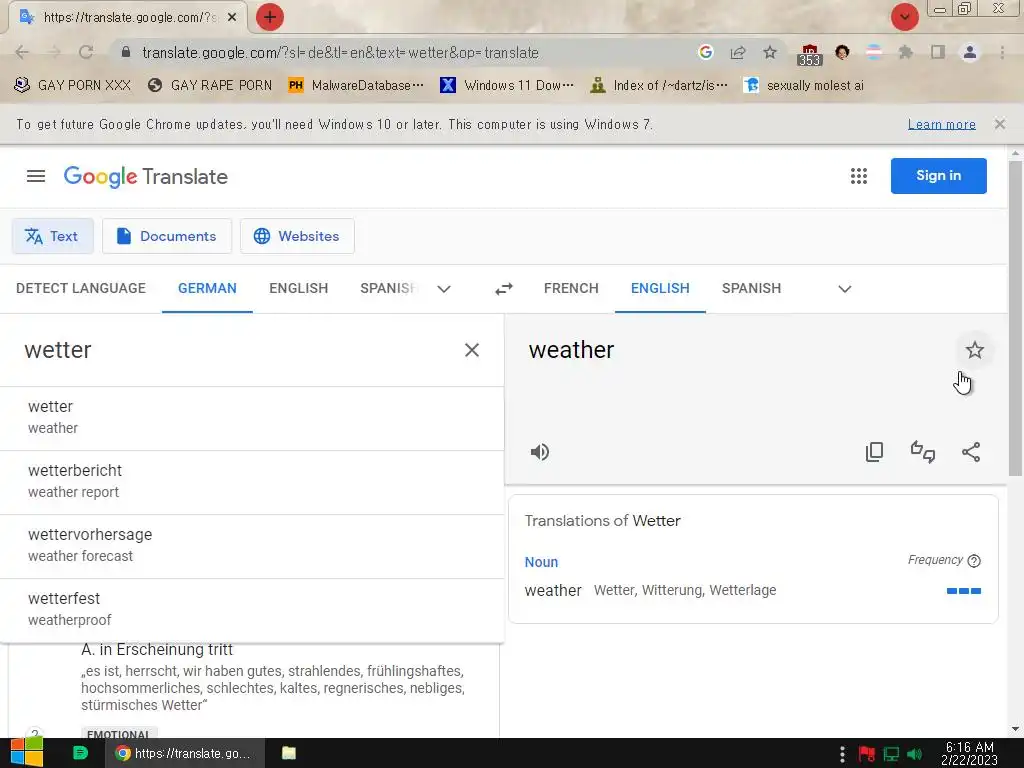1024x768 pixels.
Task: Switch to Text translation mode
Action: (52, 236)
